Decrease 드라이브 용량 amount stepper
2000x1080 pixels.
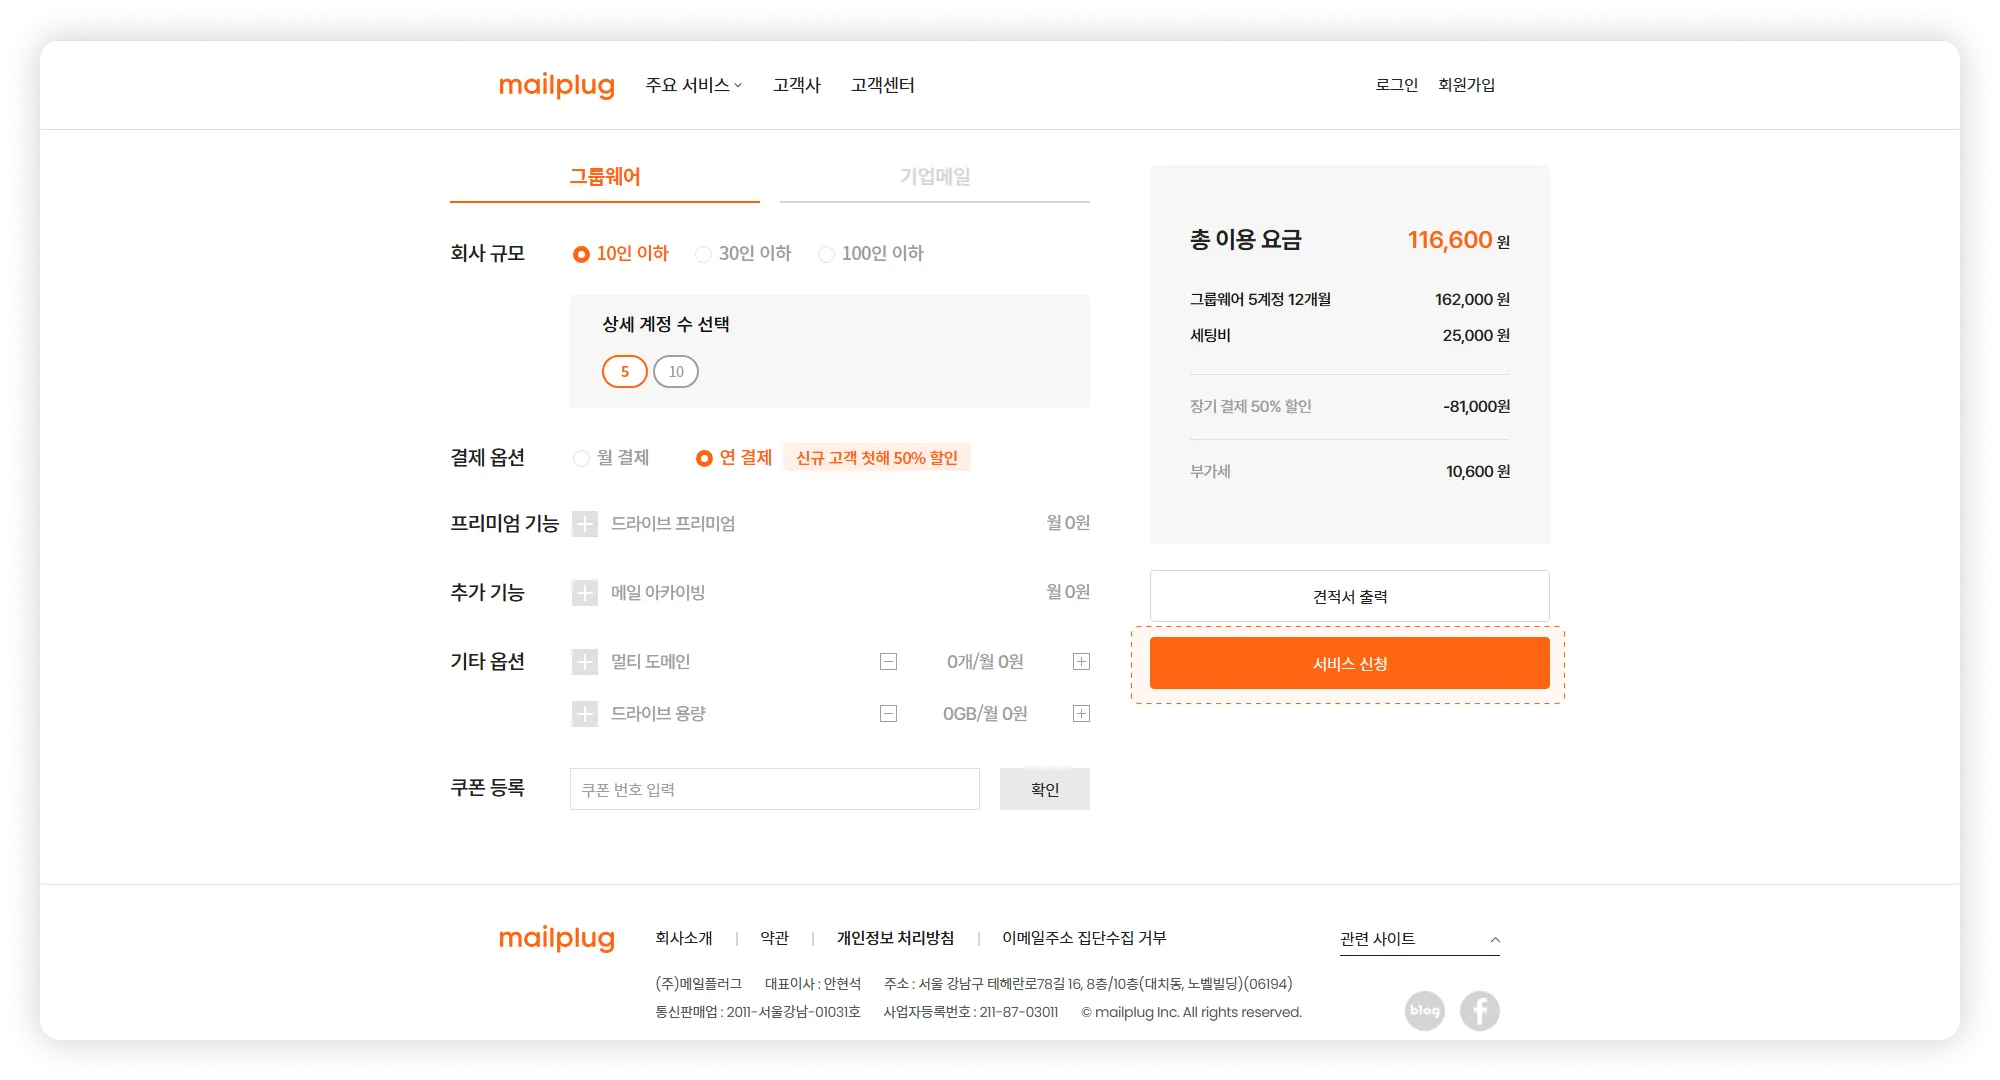click(x=888, y=714)
